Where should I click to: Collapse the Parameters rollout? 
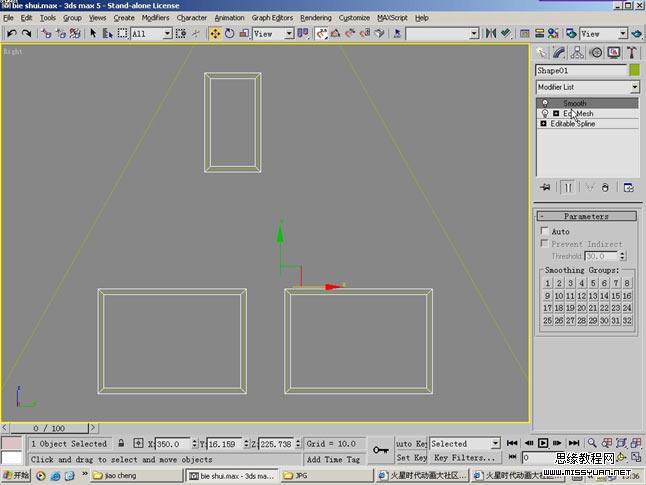tap(587, 216)
